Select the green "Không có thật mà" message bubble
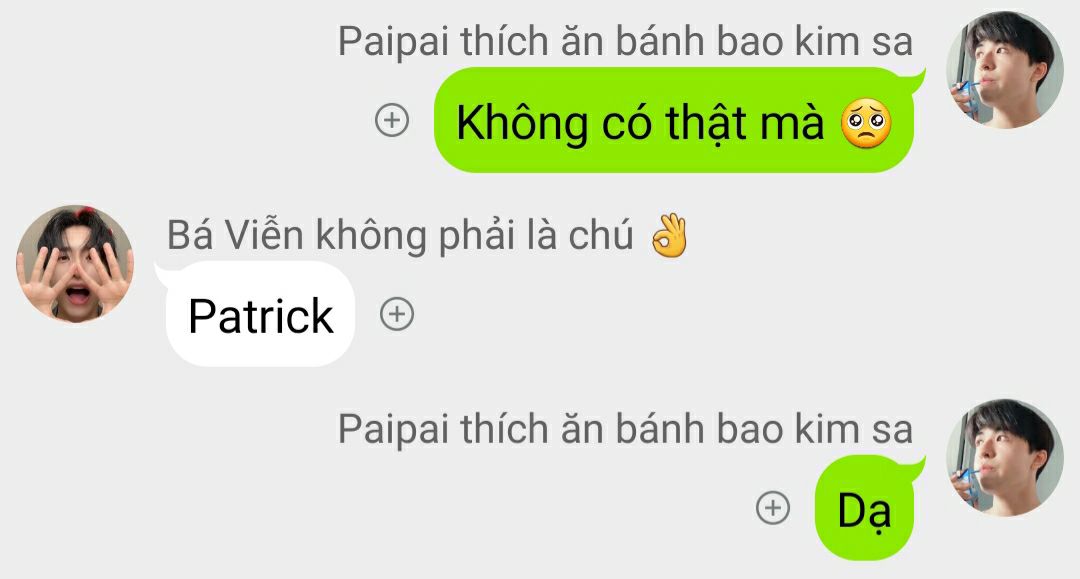The height and width of the screenshot is (579, 1080). (x=676, y=120)
